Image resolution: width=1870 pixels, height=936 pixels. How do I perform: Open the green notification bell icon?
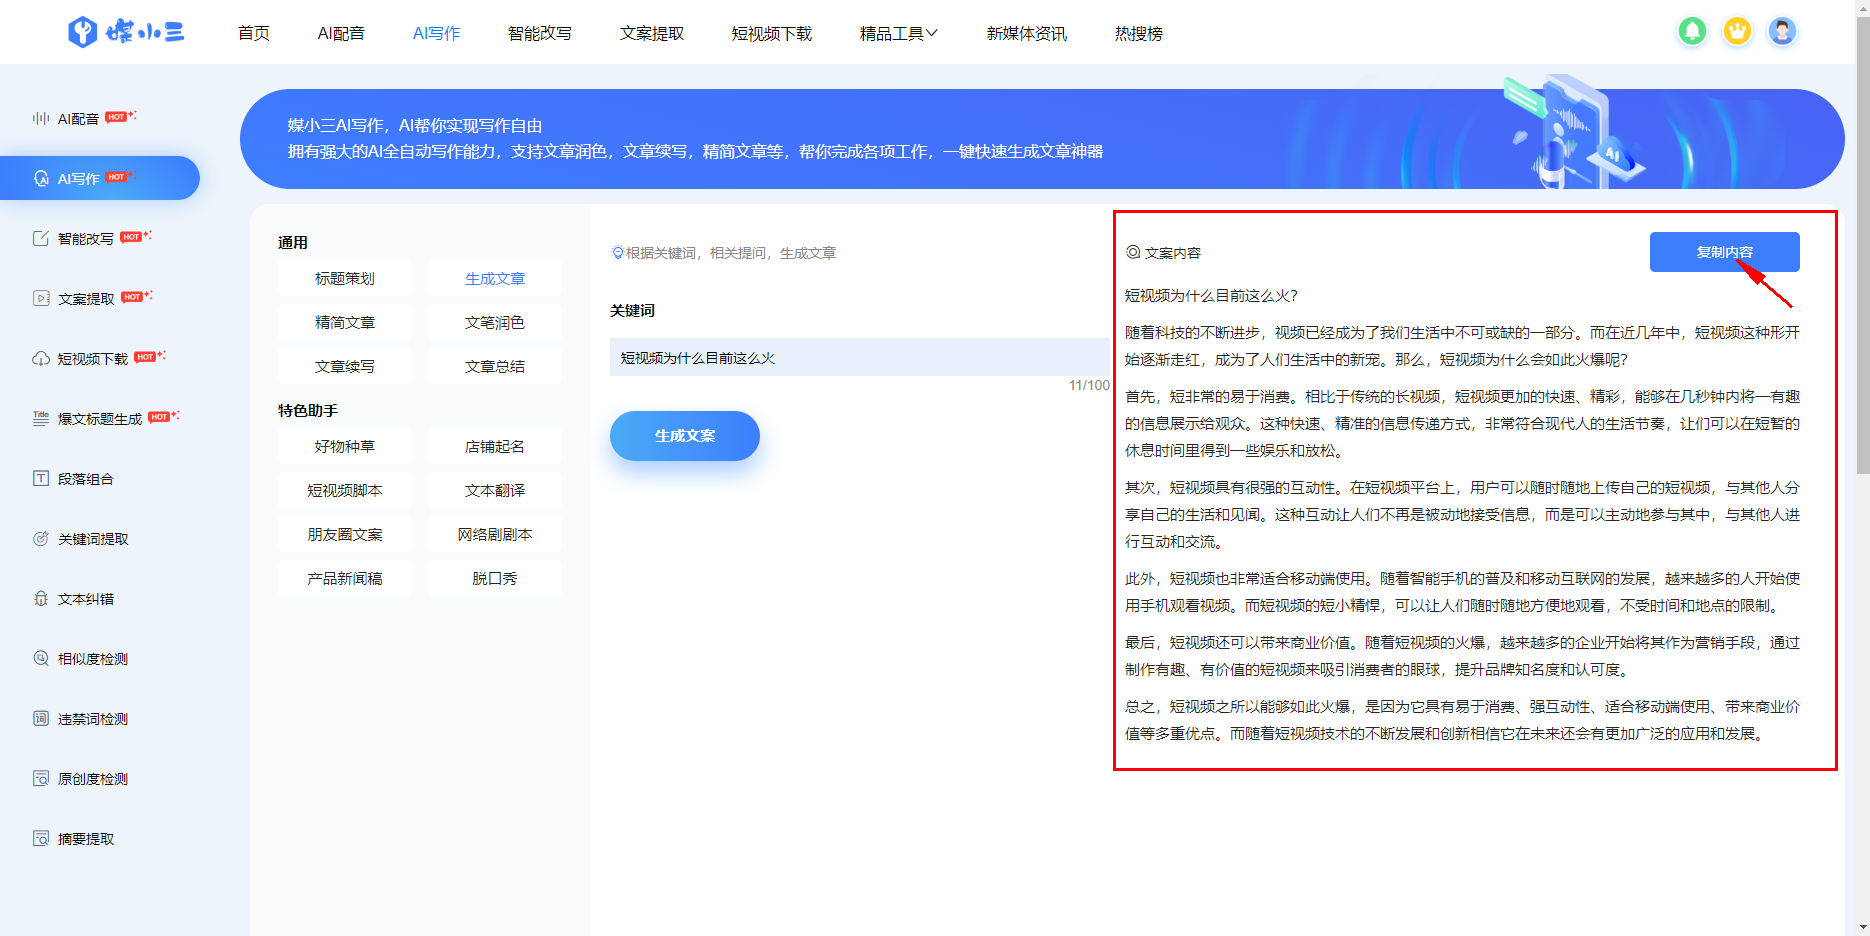pos(1692,32)
